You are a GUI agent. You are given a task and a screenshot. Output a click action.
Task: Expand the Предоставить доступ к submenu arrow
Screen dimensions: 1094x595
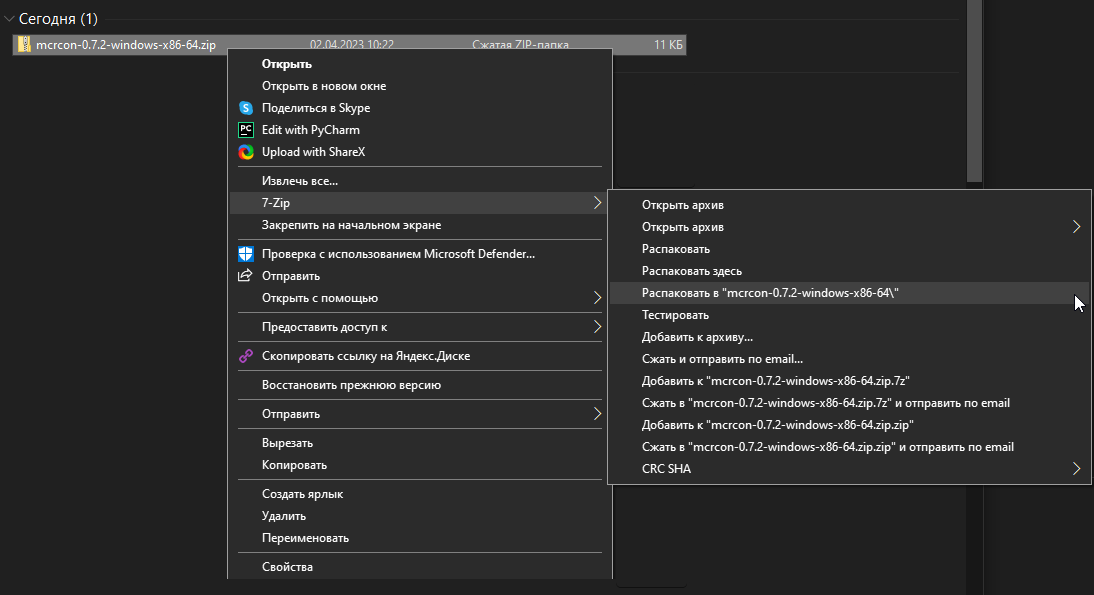(597, 327)
